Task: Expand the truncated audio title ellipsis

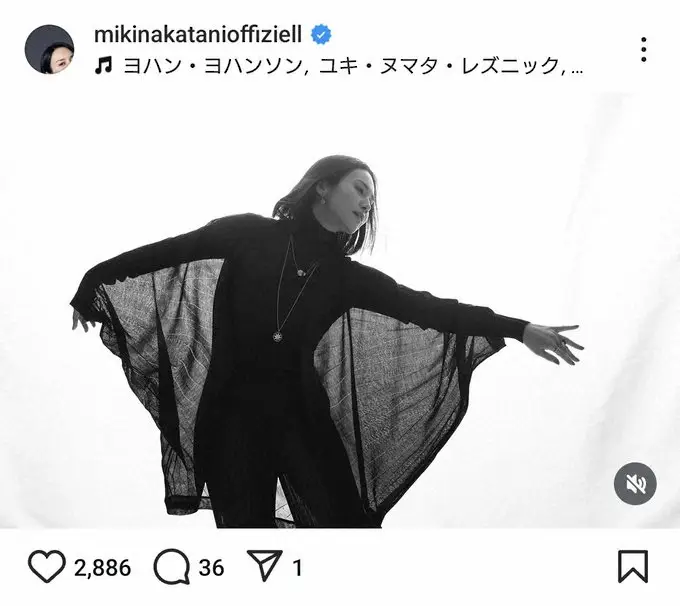Action: tap(577, 69)
